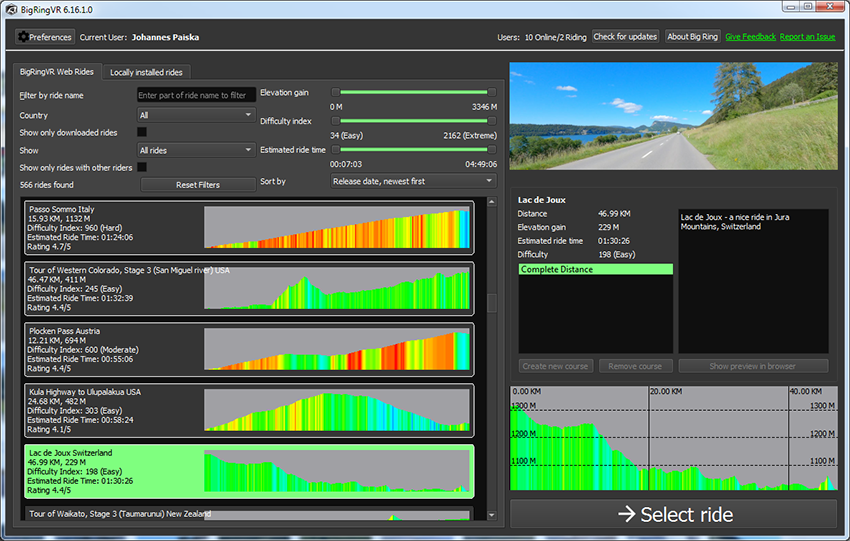The height and width of the screenshot is (541, 850).
Task: Click Create new course button
Action: click(556, 366)
